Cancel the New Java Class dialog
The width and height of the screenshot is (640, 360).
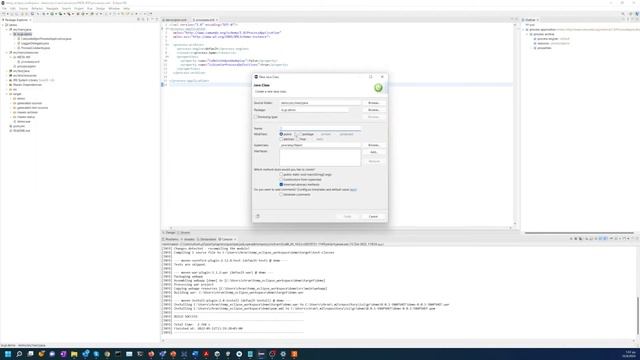[373, 216]
